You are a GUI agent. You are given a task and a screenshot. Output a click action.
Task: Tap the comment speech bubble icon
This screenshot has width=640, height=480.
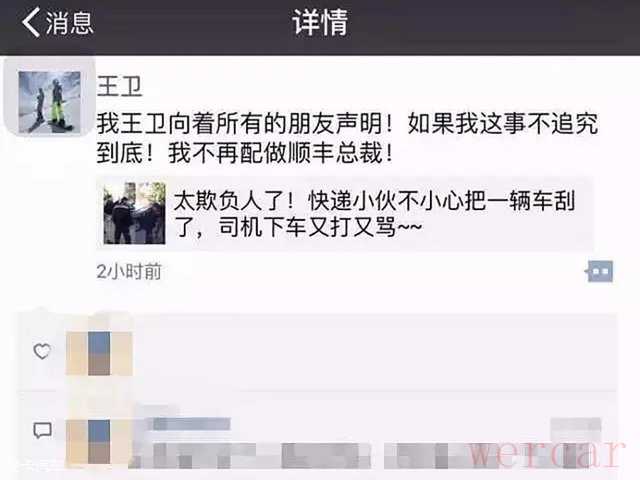[x=42, y=430]
